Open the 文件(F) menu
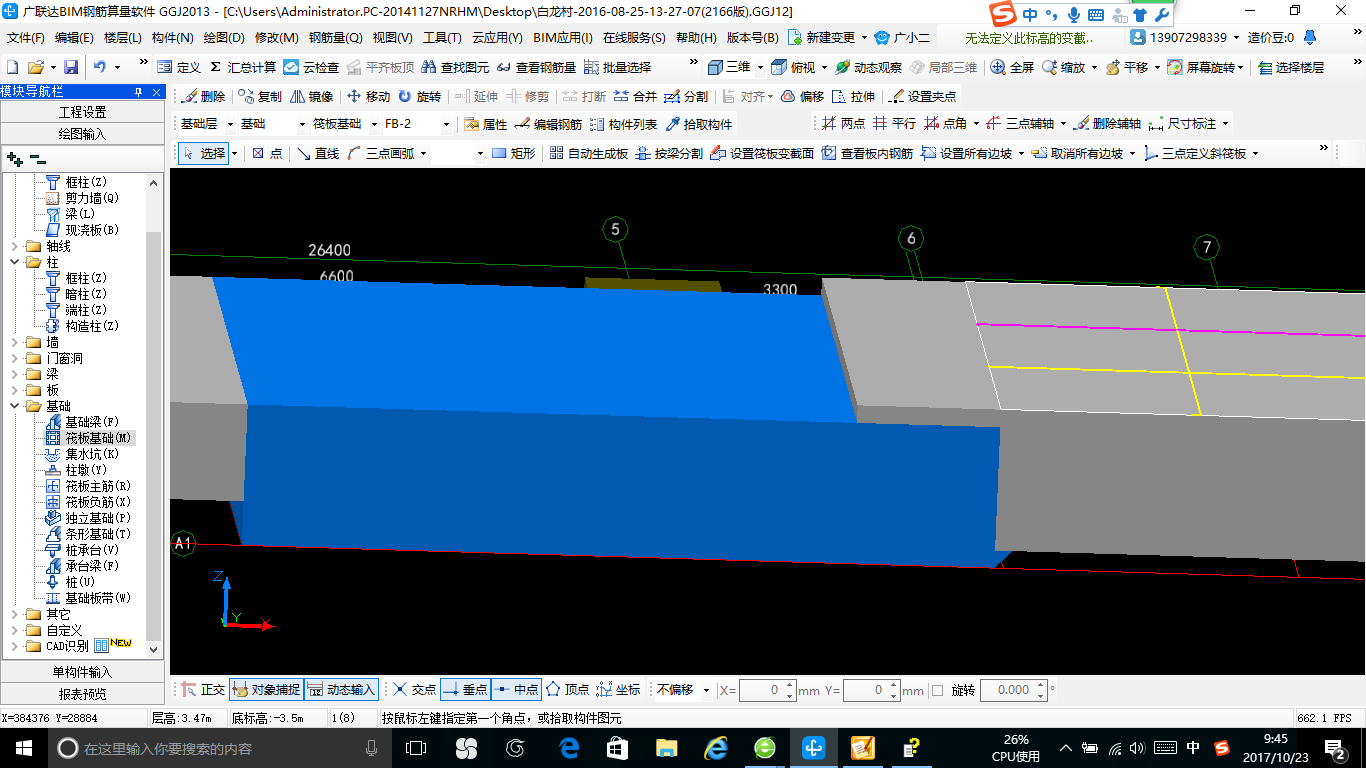 click(26, 38)
